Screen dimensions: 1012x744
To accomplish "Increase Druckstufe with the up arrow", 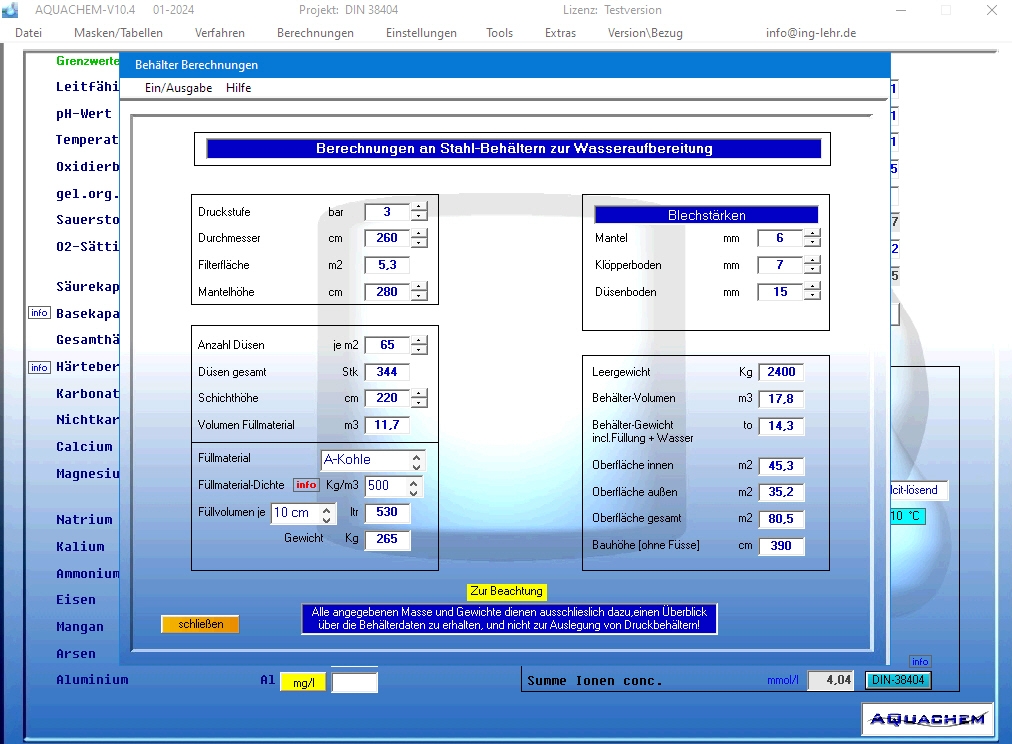I will [419, 207].
